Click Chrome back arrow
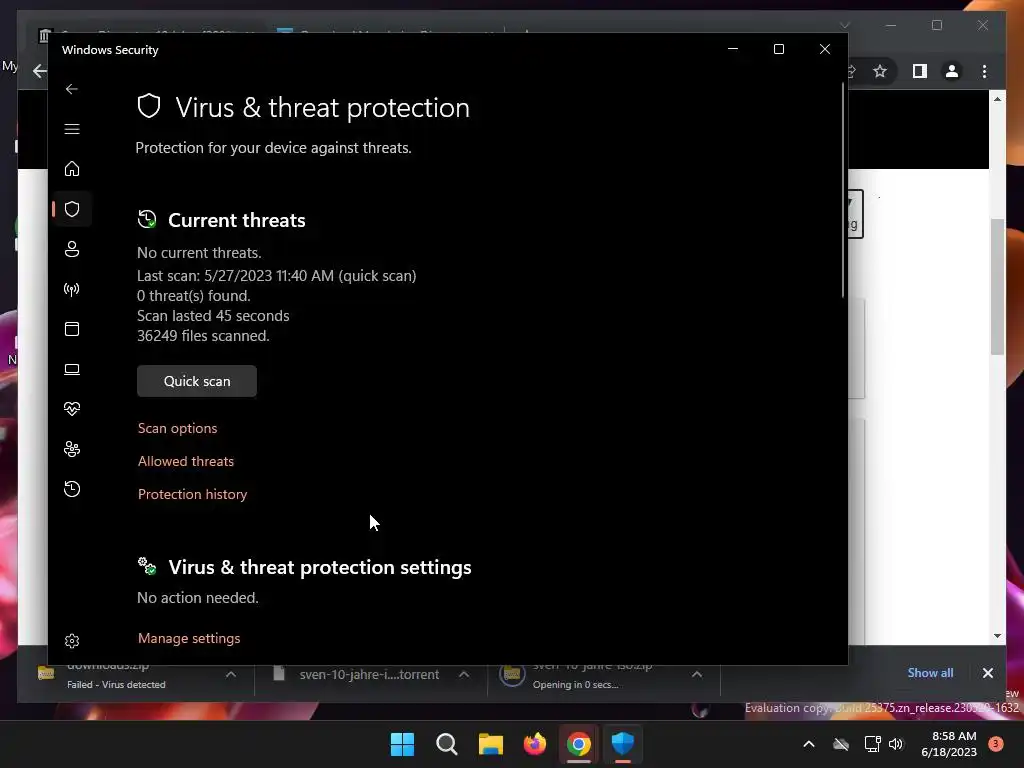This screenshot has height=768, width=1024. 40,71
